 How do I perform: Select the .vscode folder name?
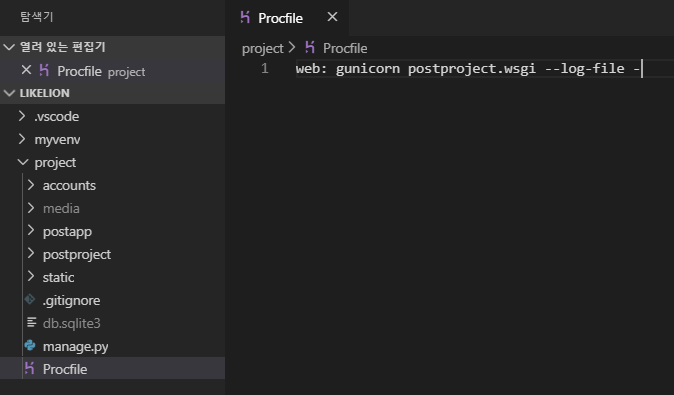[x=57, y=116]
